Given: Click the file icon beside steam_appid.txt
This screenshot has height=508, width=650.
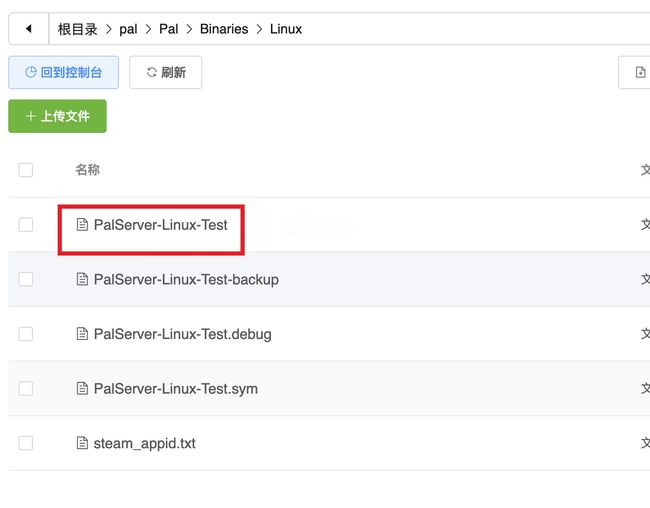Looking at the screenshot, I should point(82,443).
